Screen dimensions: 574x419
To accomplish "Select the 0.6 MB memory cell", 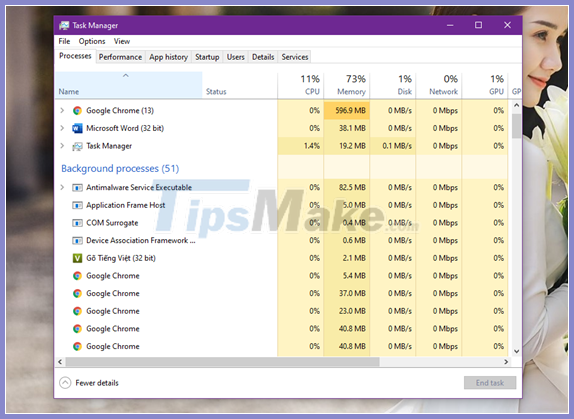I will [347, 240].
